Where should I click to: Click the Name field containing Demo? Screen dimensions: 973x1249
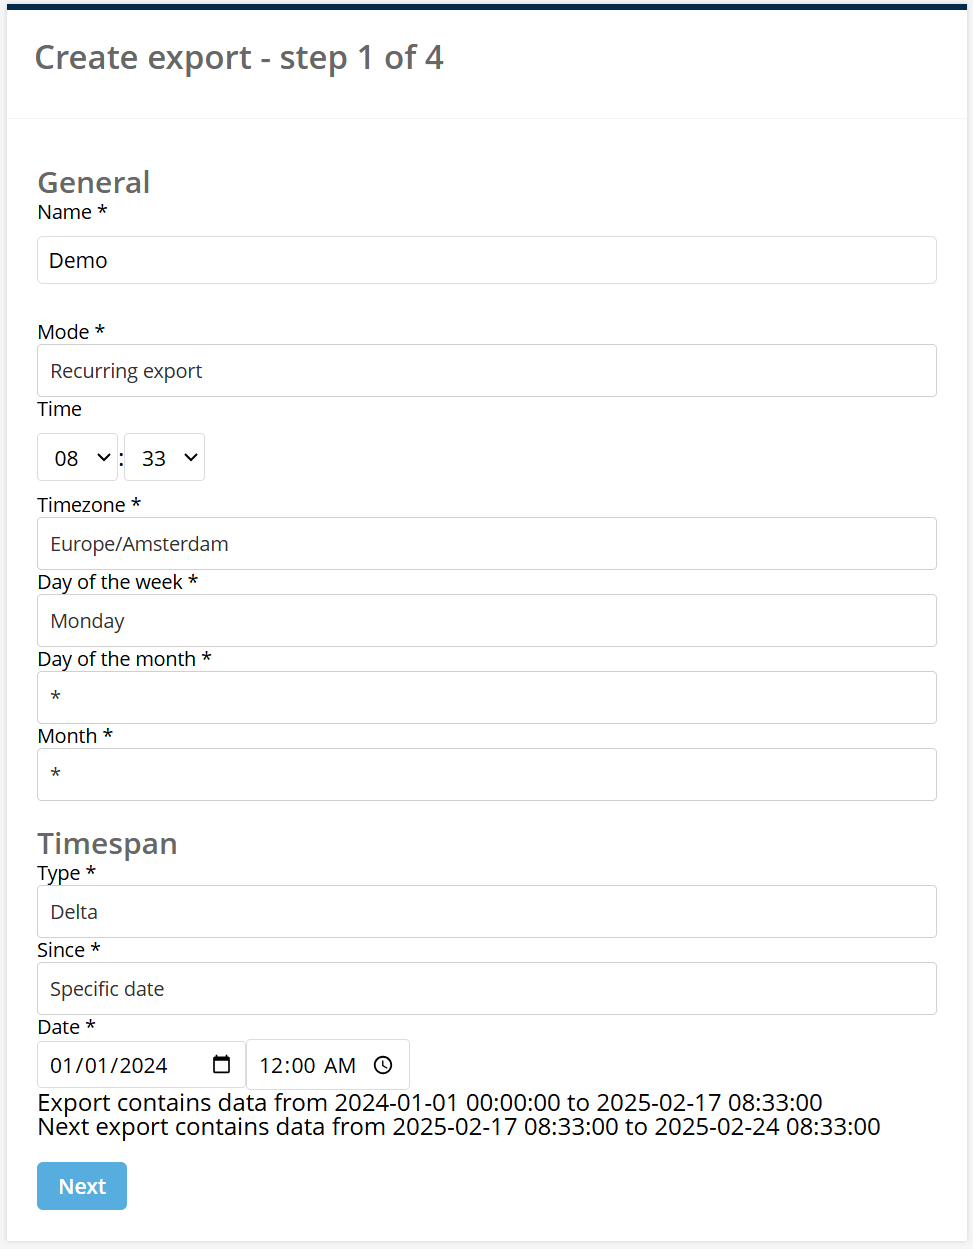(x=487, y=260)
